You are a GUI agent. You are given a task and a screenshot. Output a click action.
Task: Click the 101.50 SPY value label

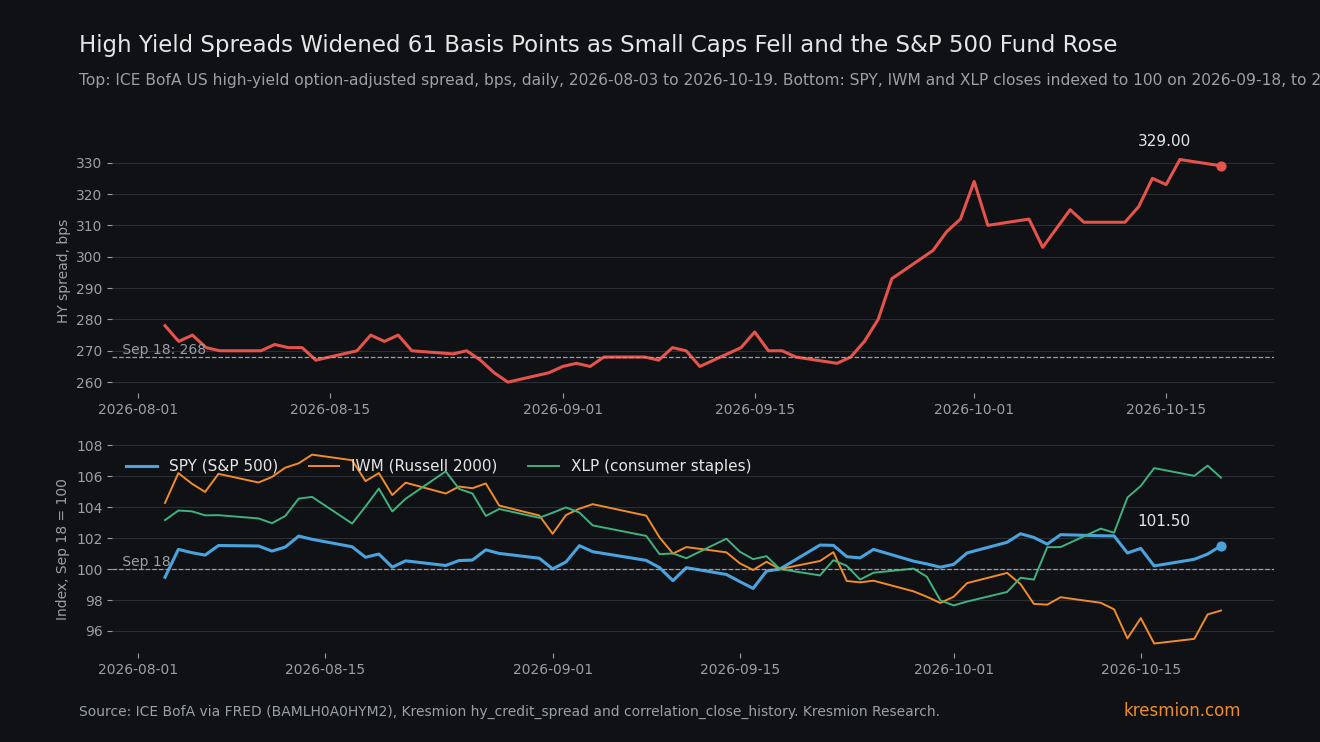coord(1164,521)
